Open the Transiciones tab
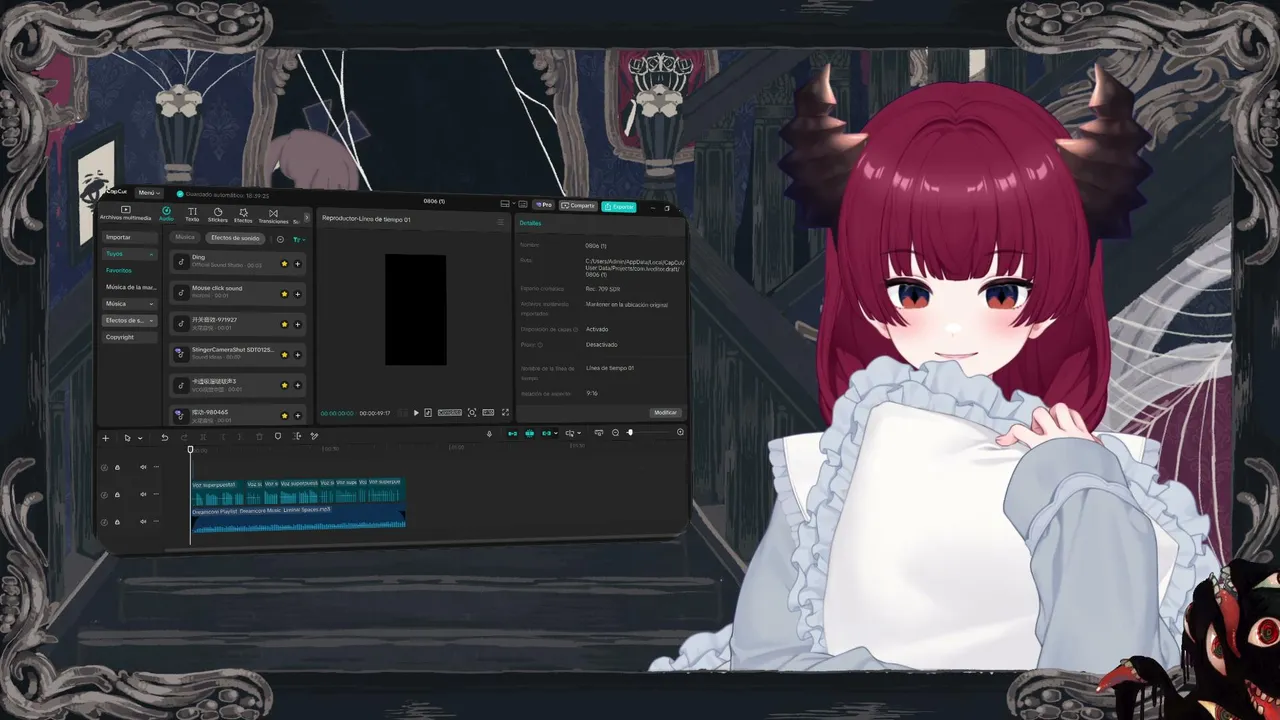Viewport: 1280px width, 720px height. [x=273, y=216]
